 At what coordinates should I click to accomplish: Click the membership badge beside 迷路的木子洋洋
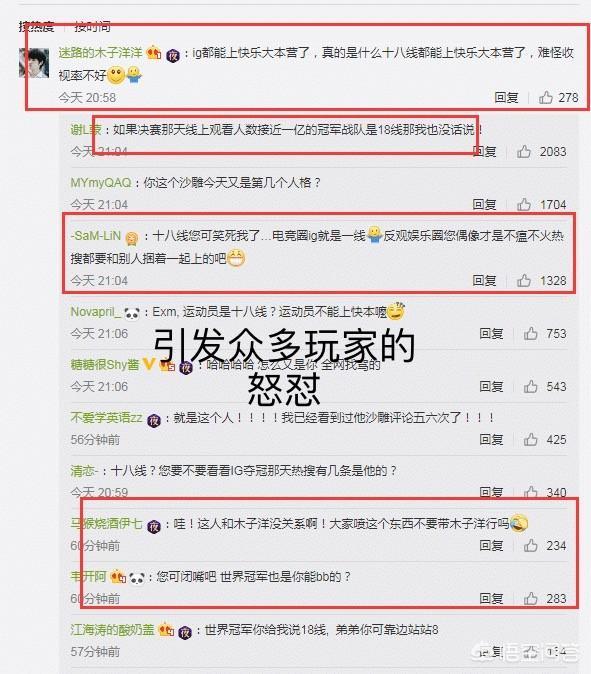tap(153, 53)
